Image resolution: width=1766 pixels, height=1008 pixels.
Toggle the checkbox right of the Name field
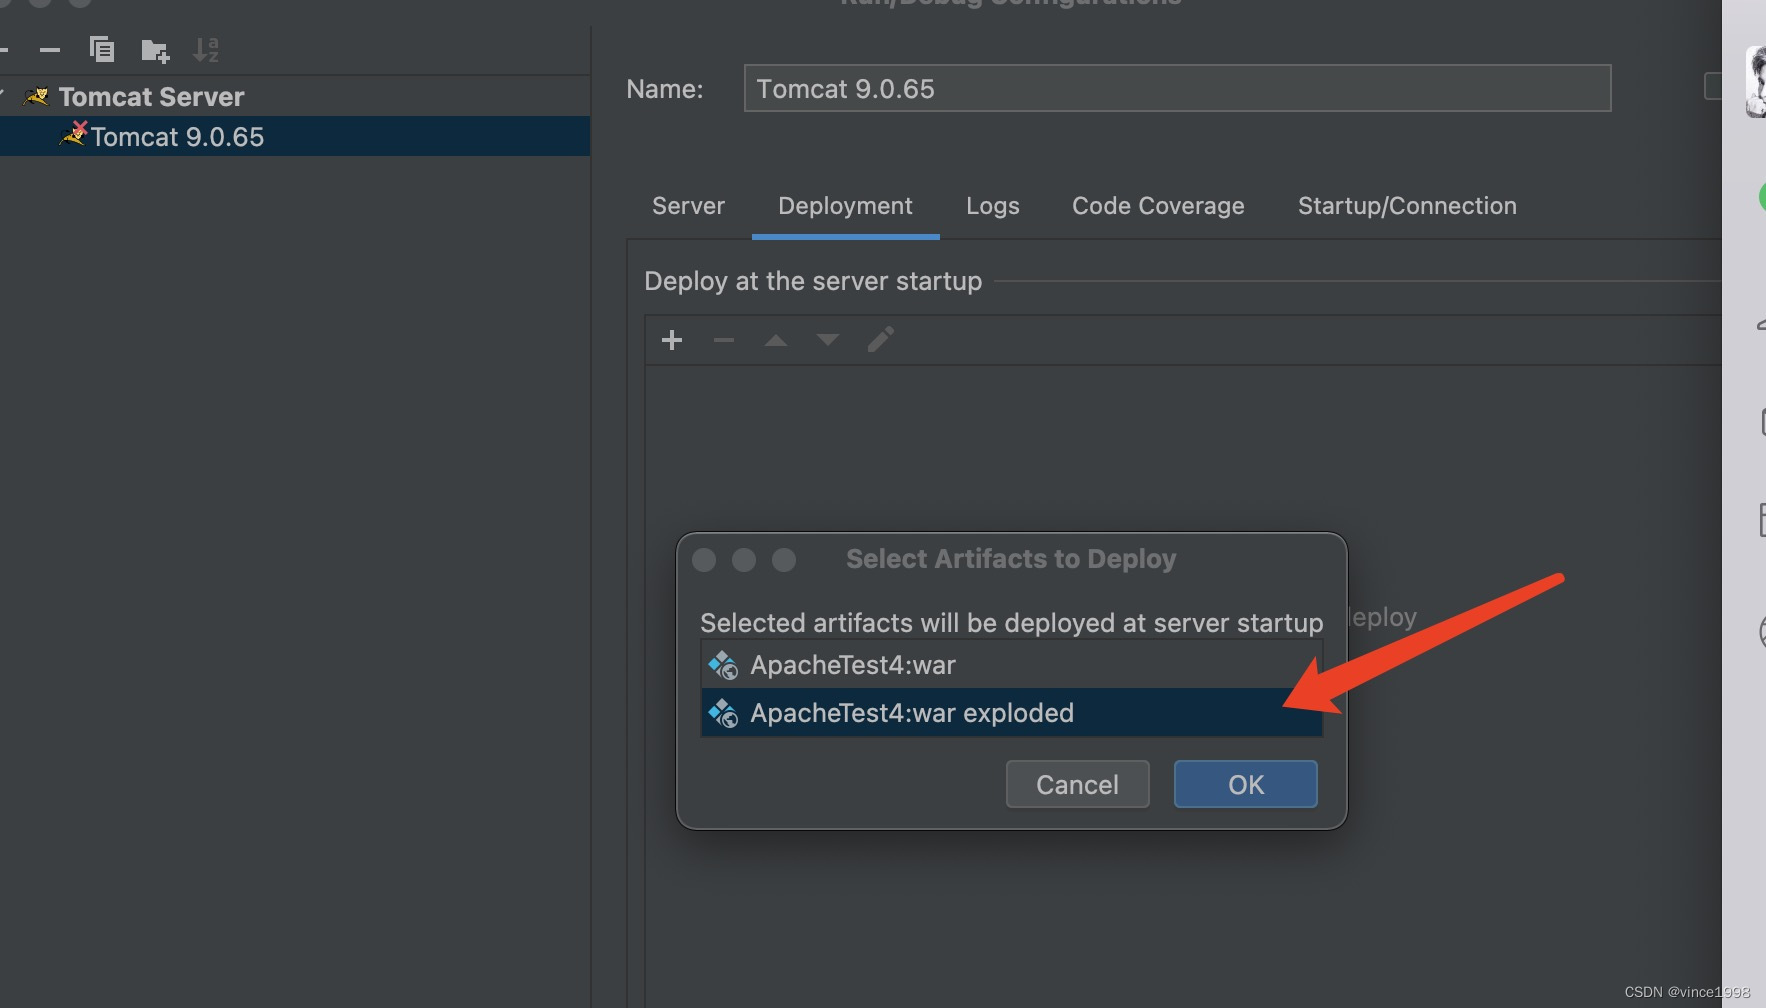pyautogui.click(x=1712, y=87)
